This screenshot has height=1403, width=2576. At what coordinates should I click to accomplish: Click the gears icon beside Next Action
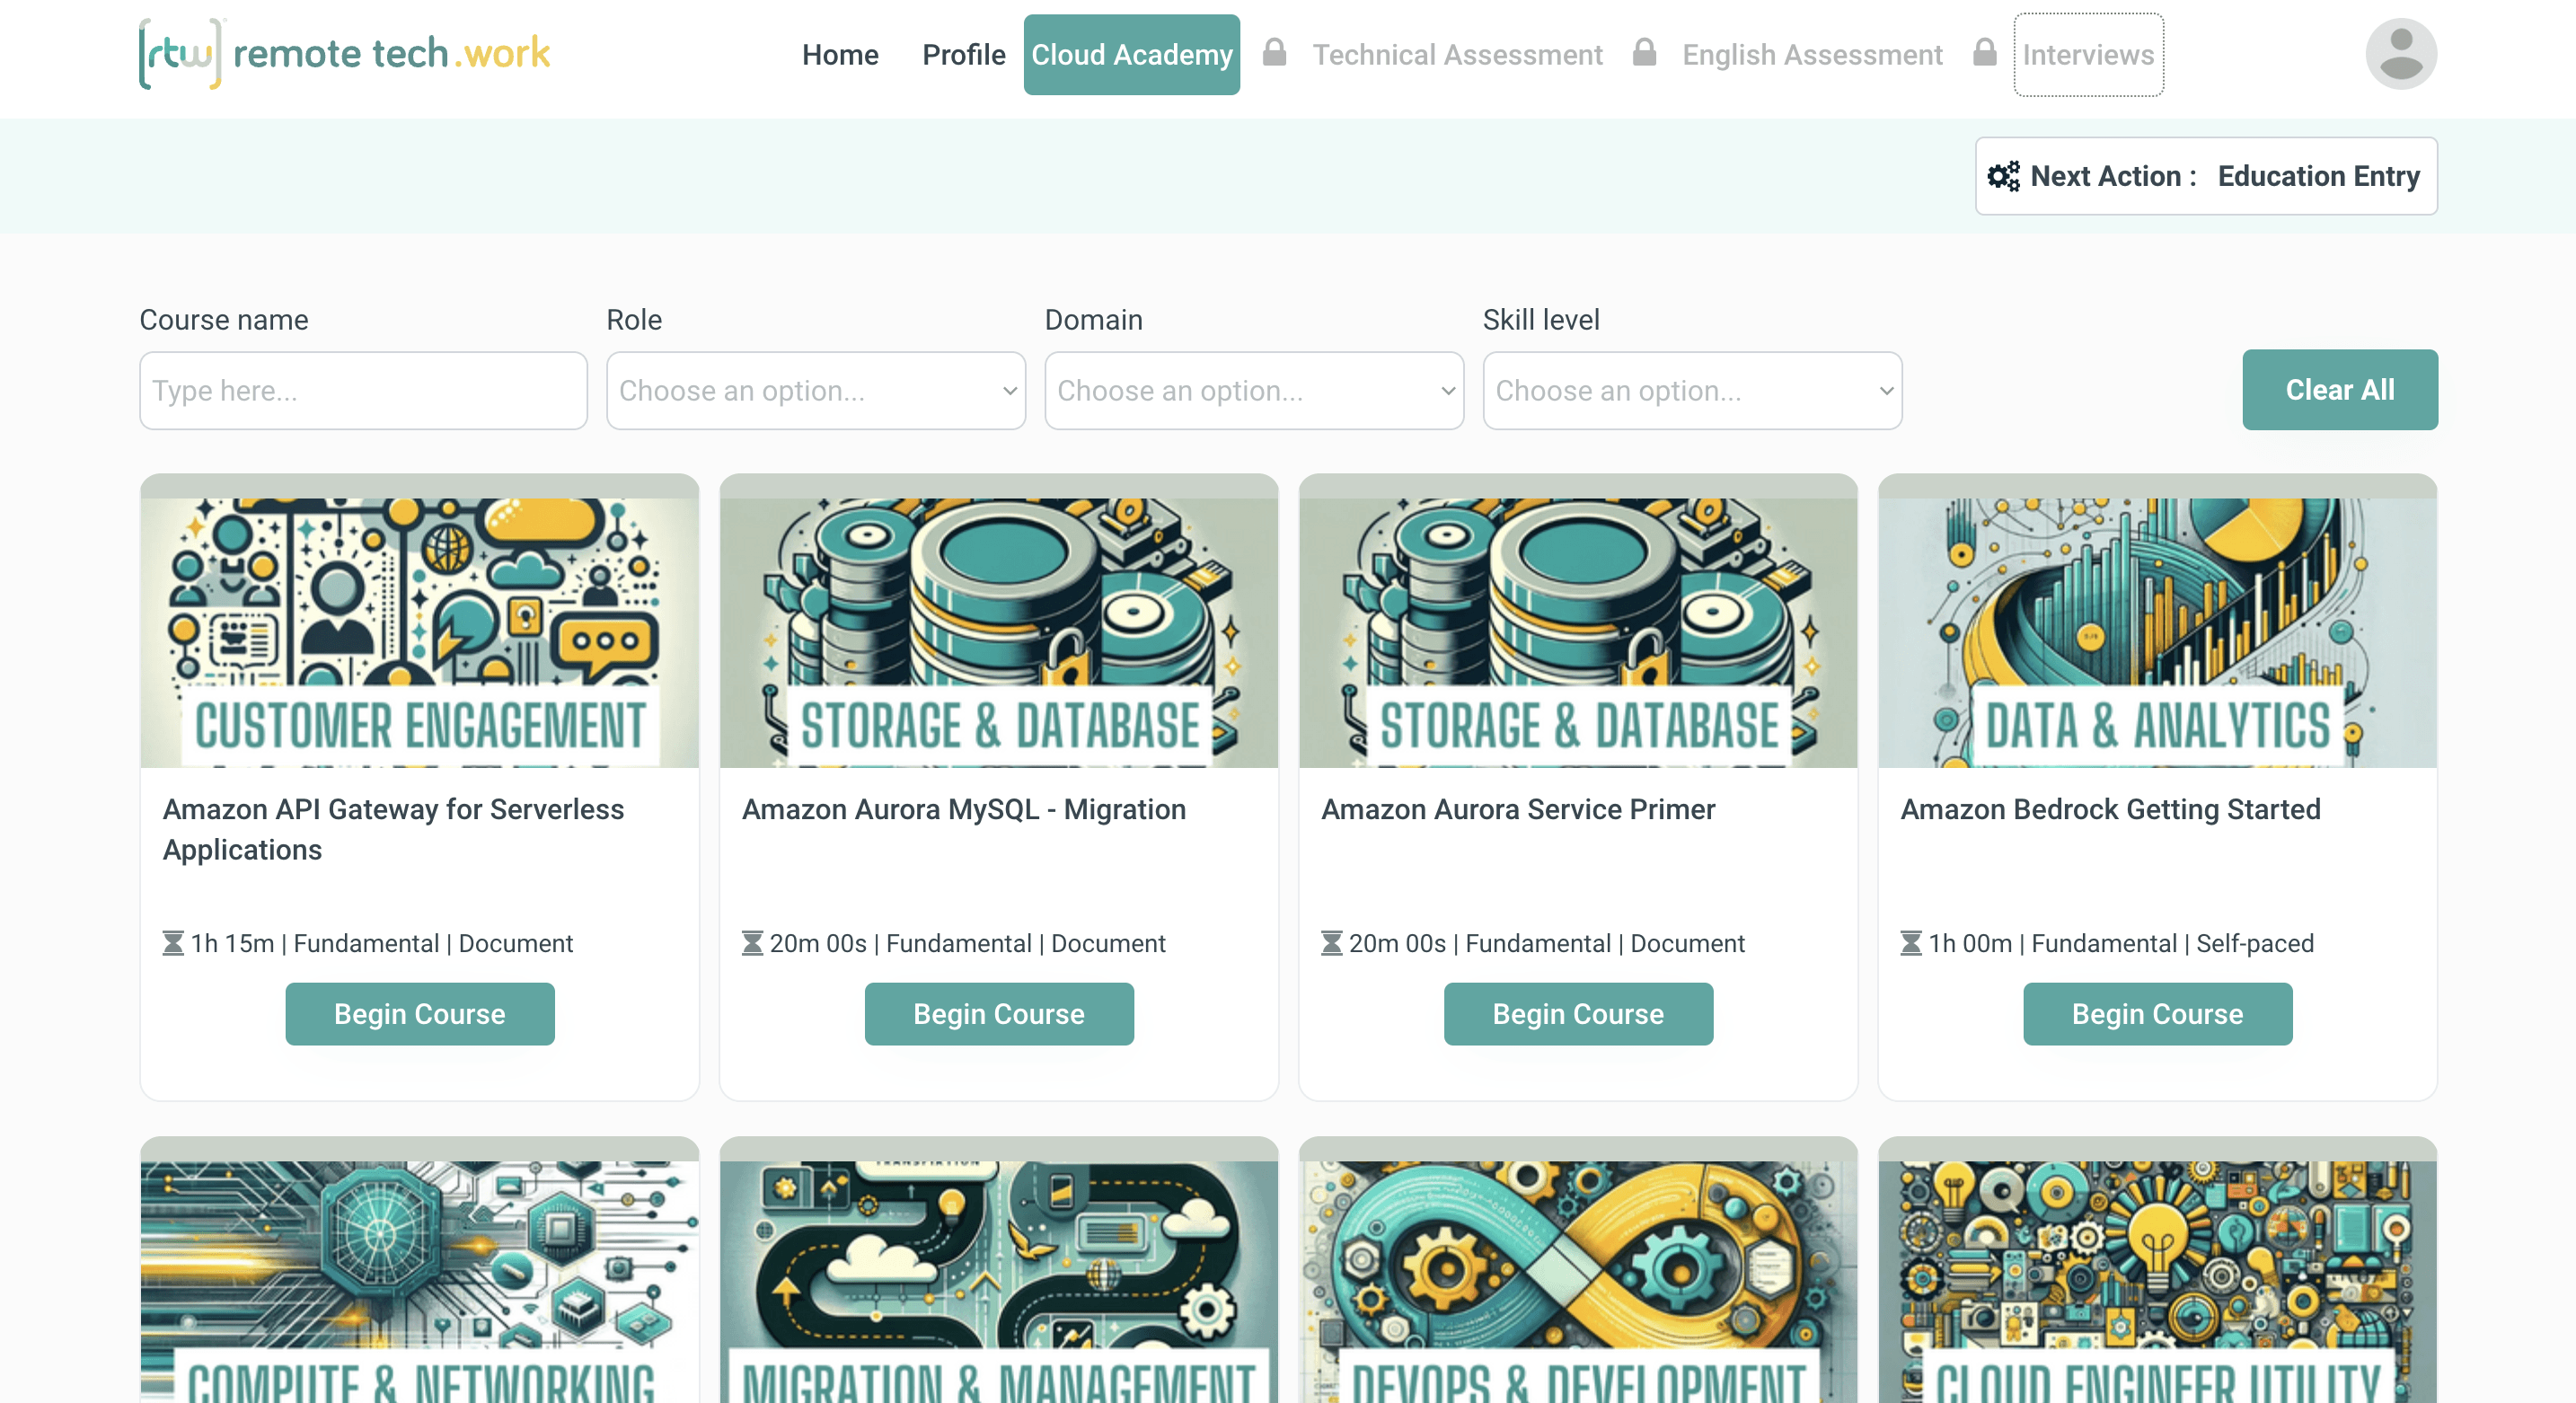point(2003,176)
